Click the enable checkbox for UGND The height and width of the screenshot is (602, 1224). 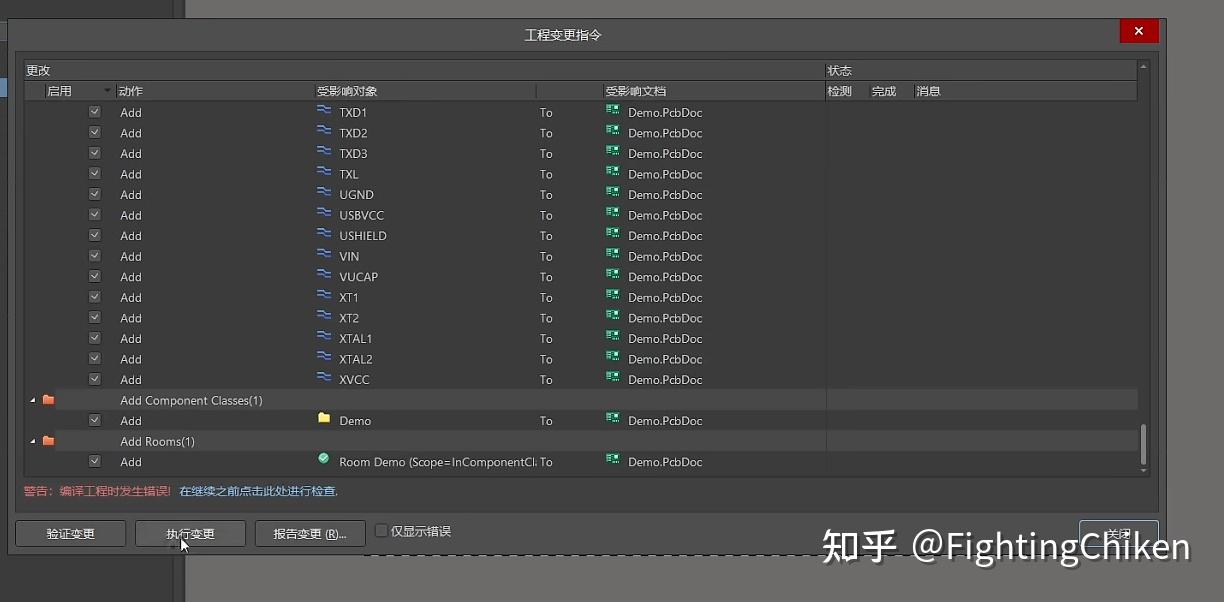95,194
